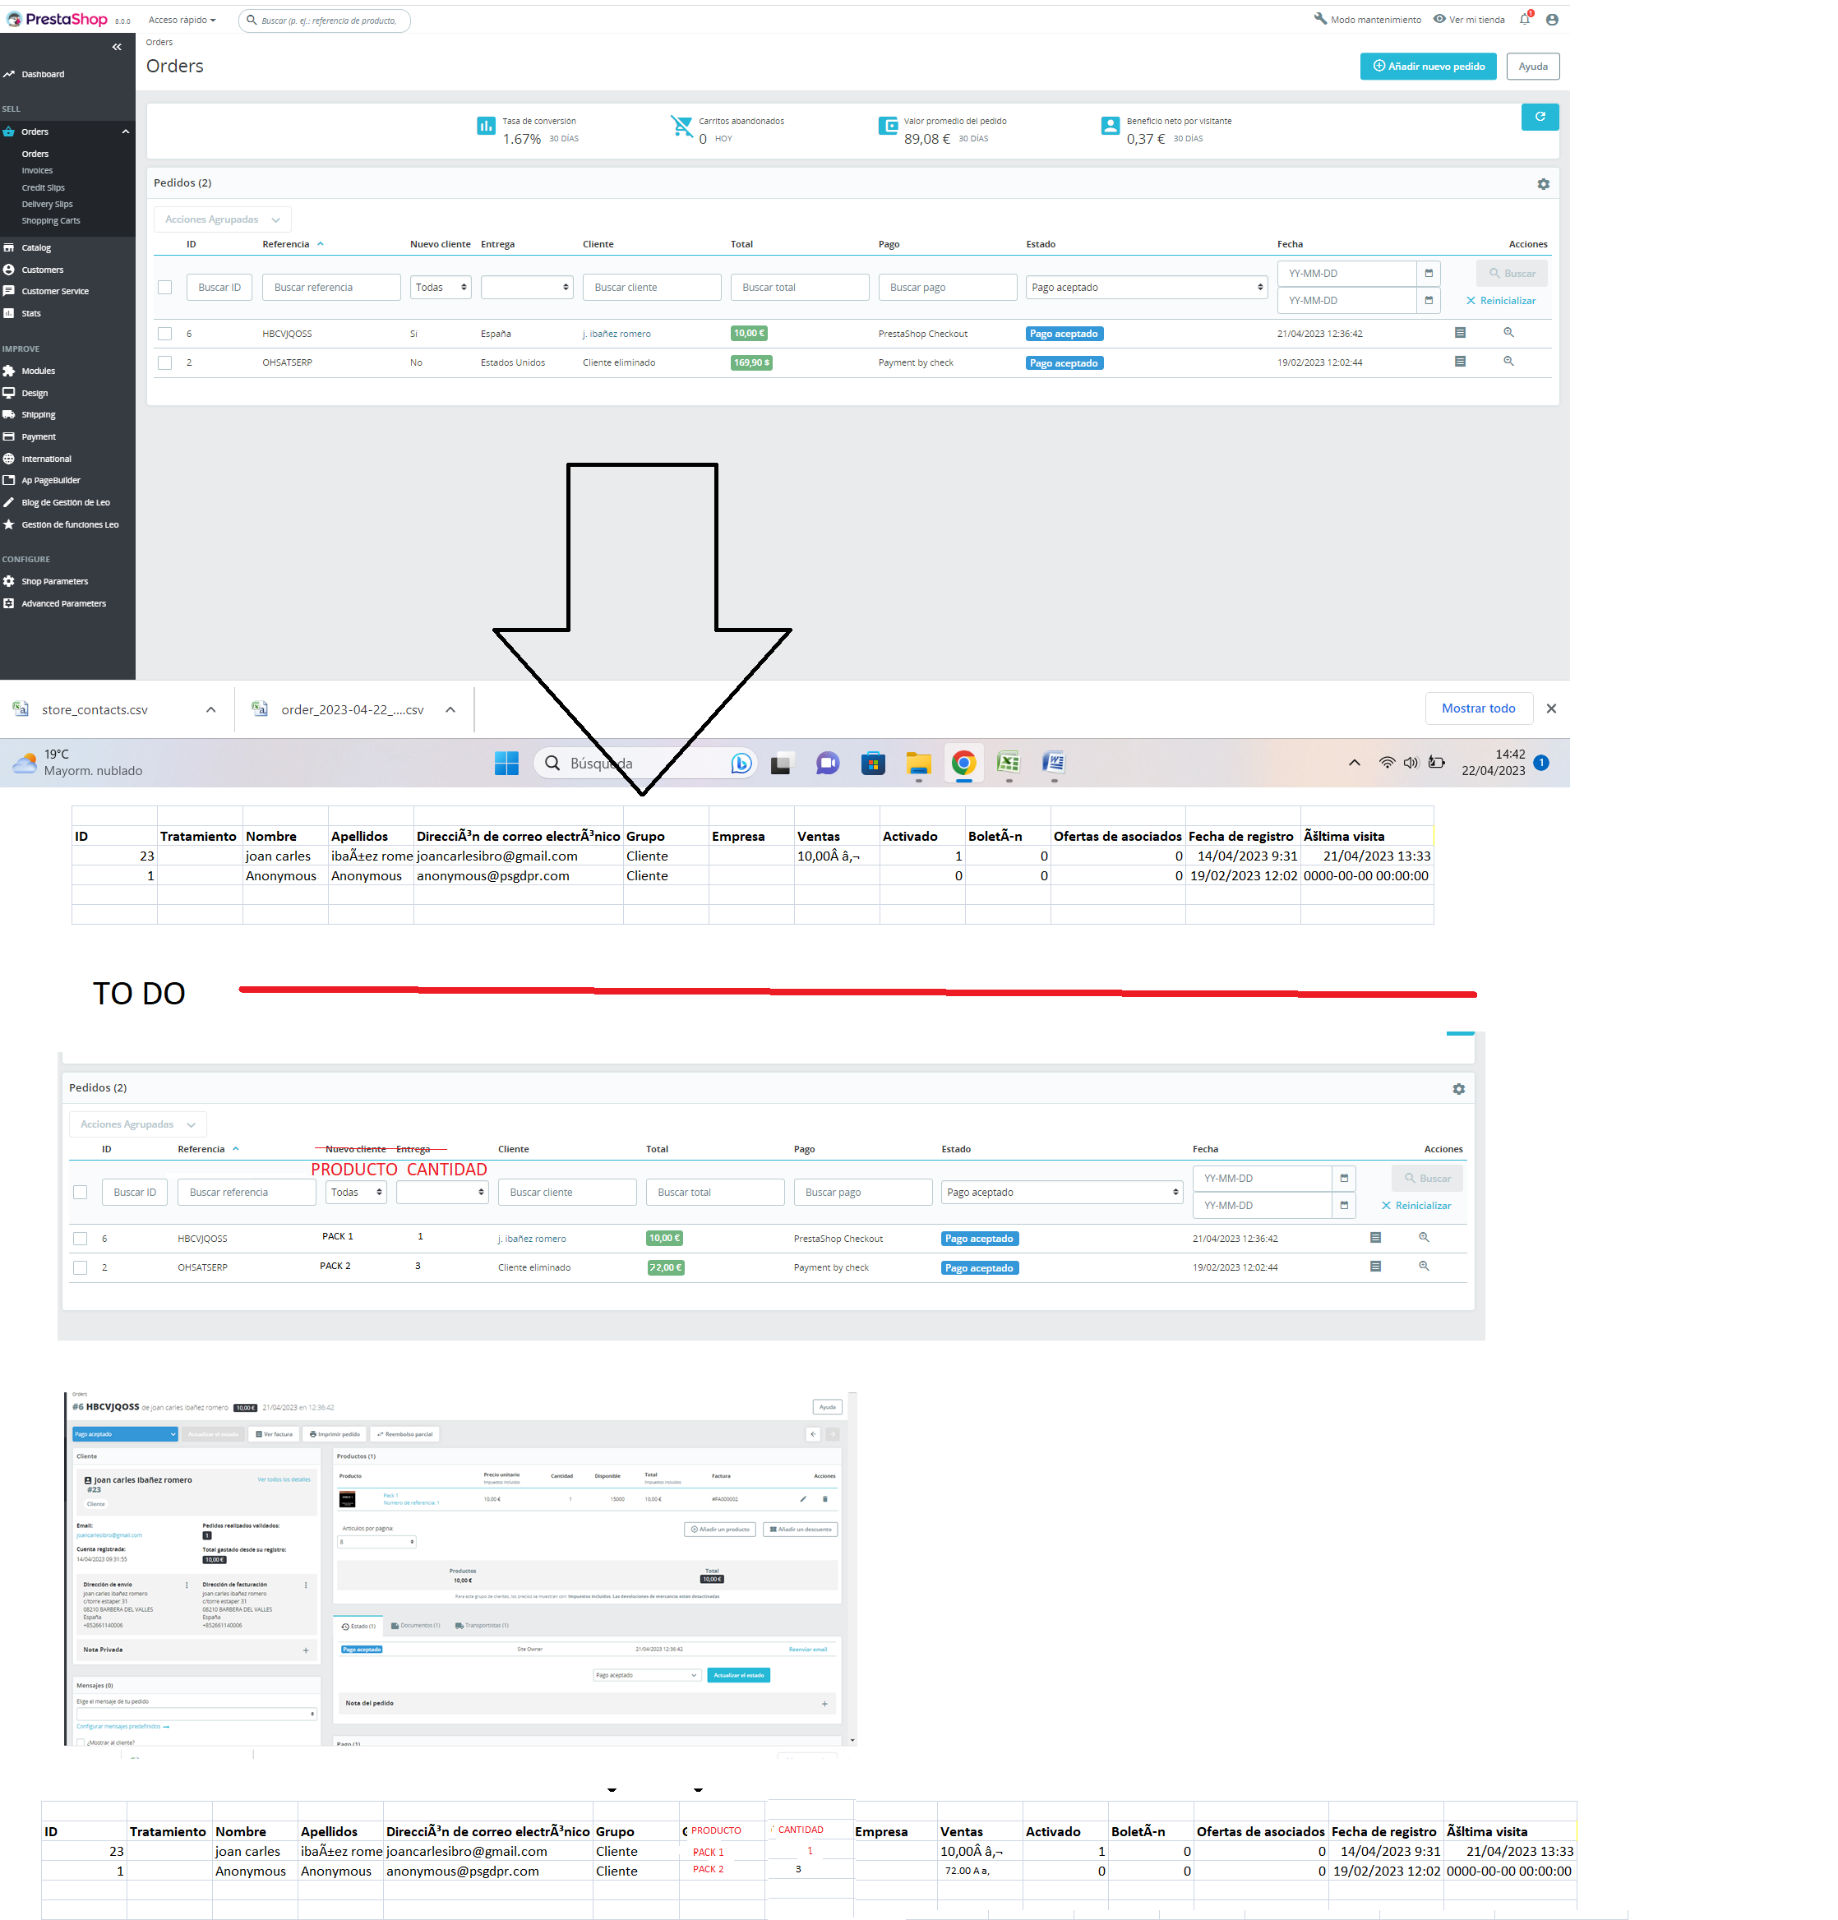Tick the select-all checkbox in lower mockup filter row

80,1192
